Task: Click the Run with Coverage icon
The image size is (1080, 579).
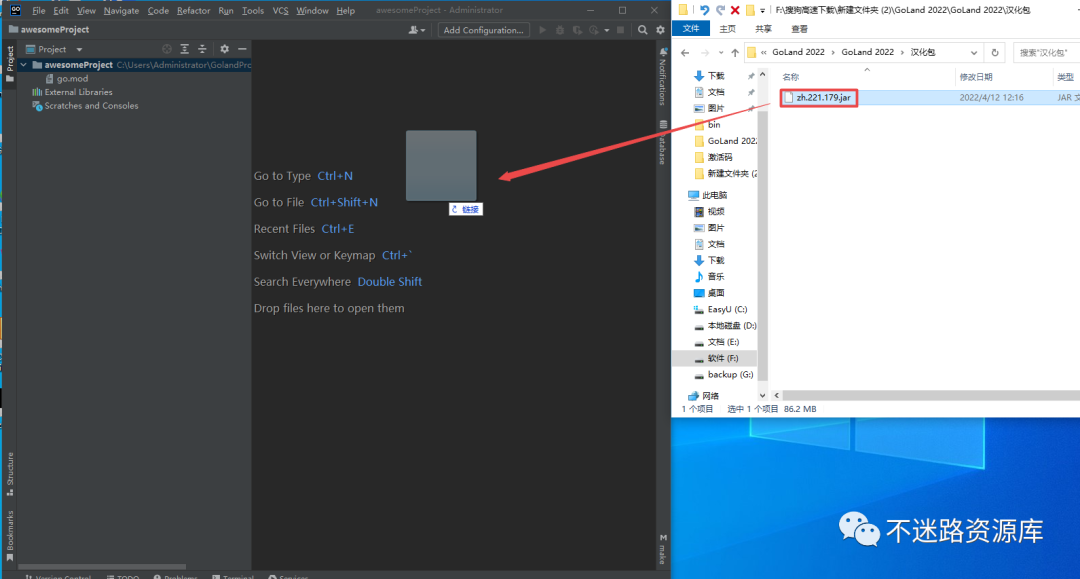Action: pos(577,30)
